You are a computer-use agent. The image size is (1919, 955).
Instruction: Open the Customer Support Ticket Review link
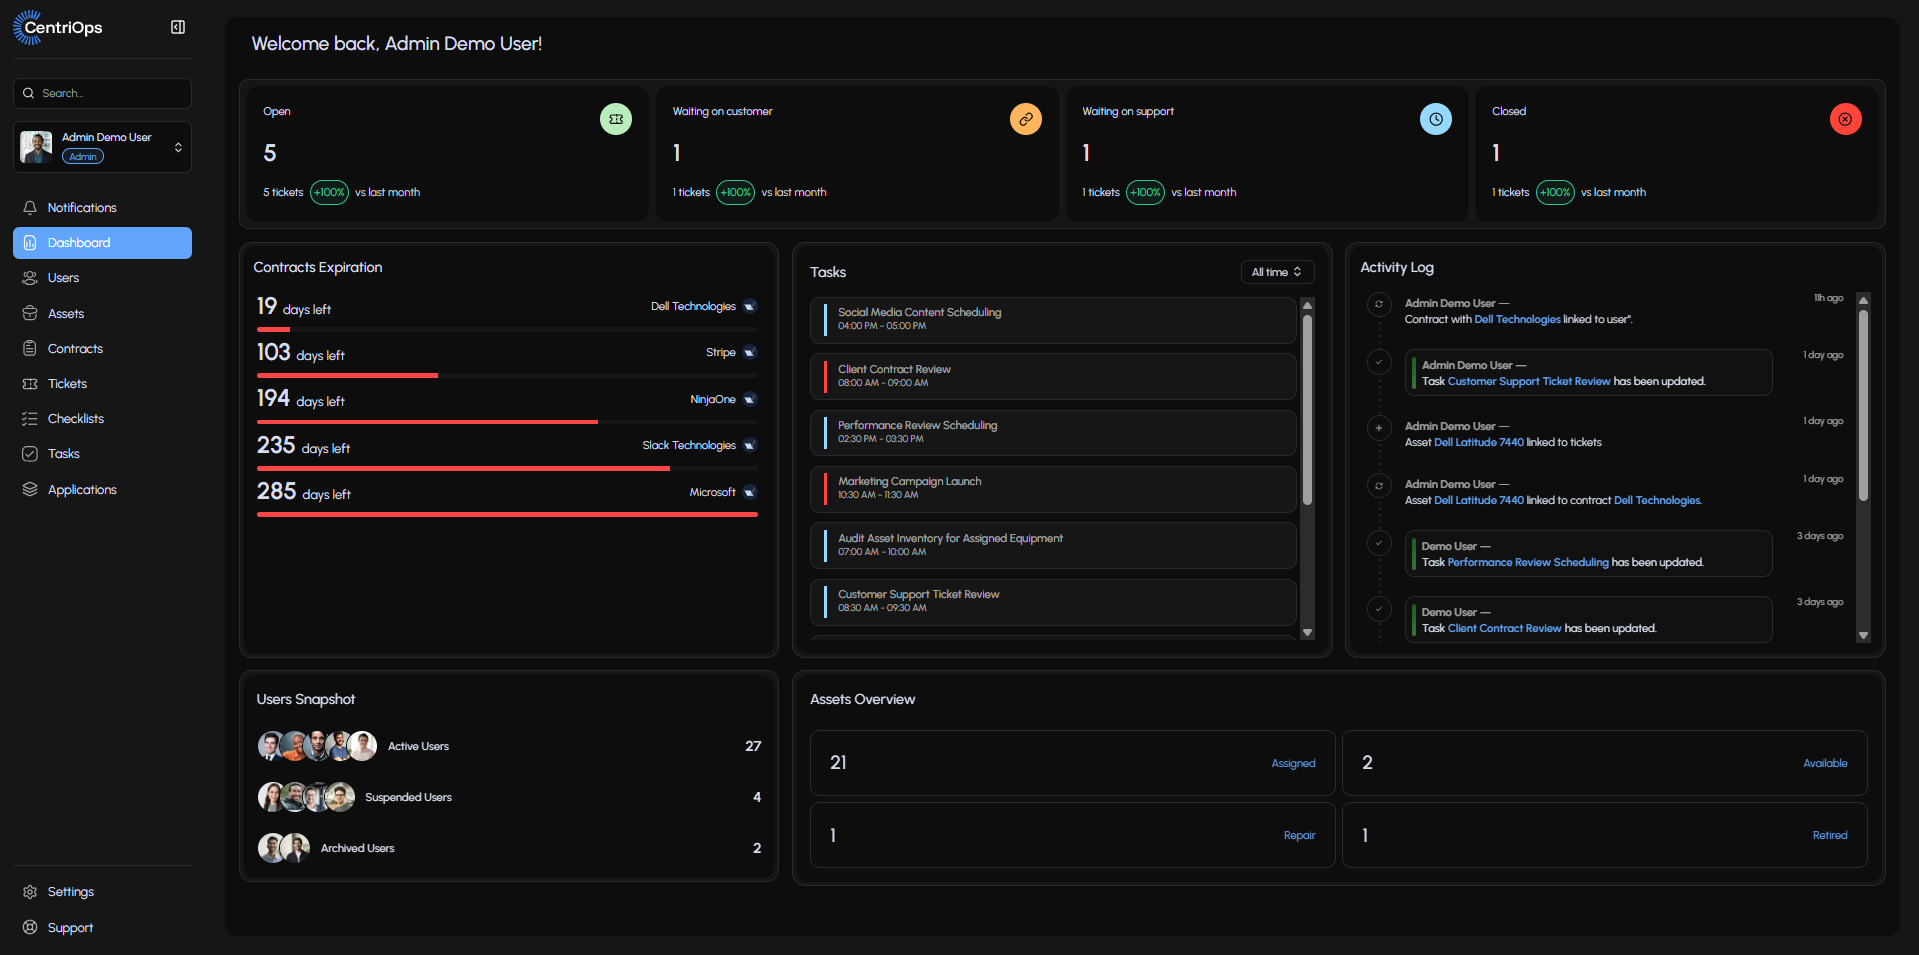[x=1529, y=381]
